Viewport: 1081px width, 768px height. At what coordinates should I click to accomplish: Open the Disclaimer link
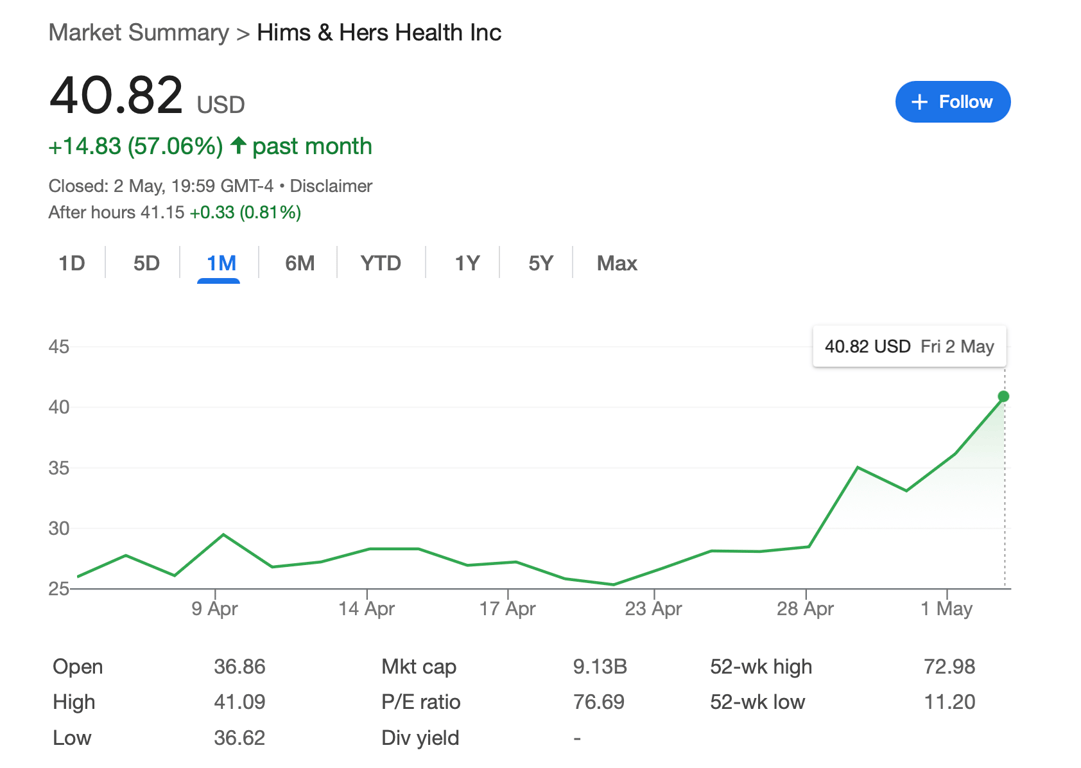tap(331, 186)
